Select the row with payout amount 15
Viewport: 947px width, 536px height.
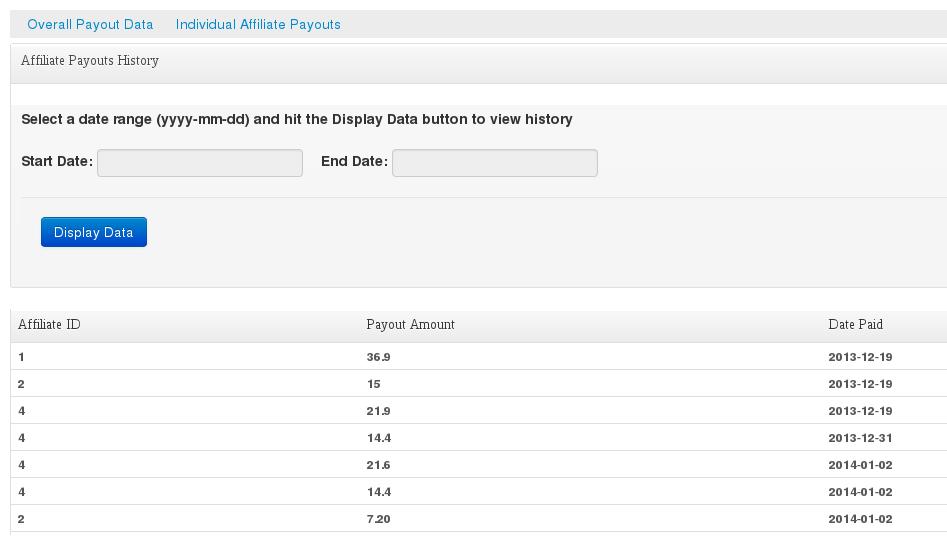(479, 384)
